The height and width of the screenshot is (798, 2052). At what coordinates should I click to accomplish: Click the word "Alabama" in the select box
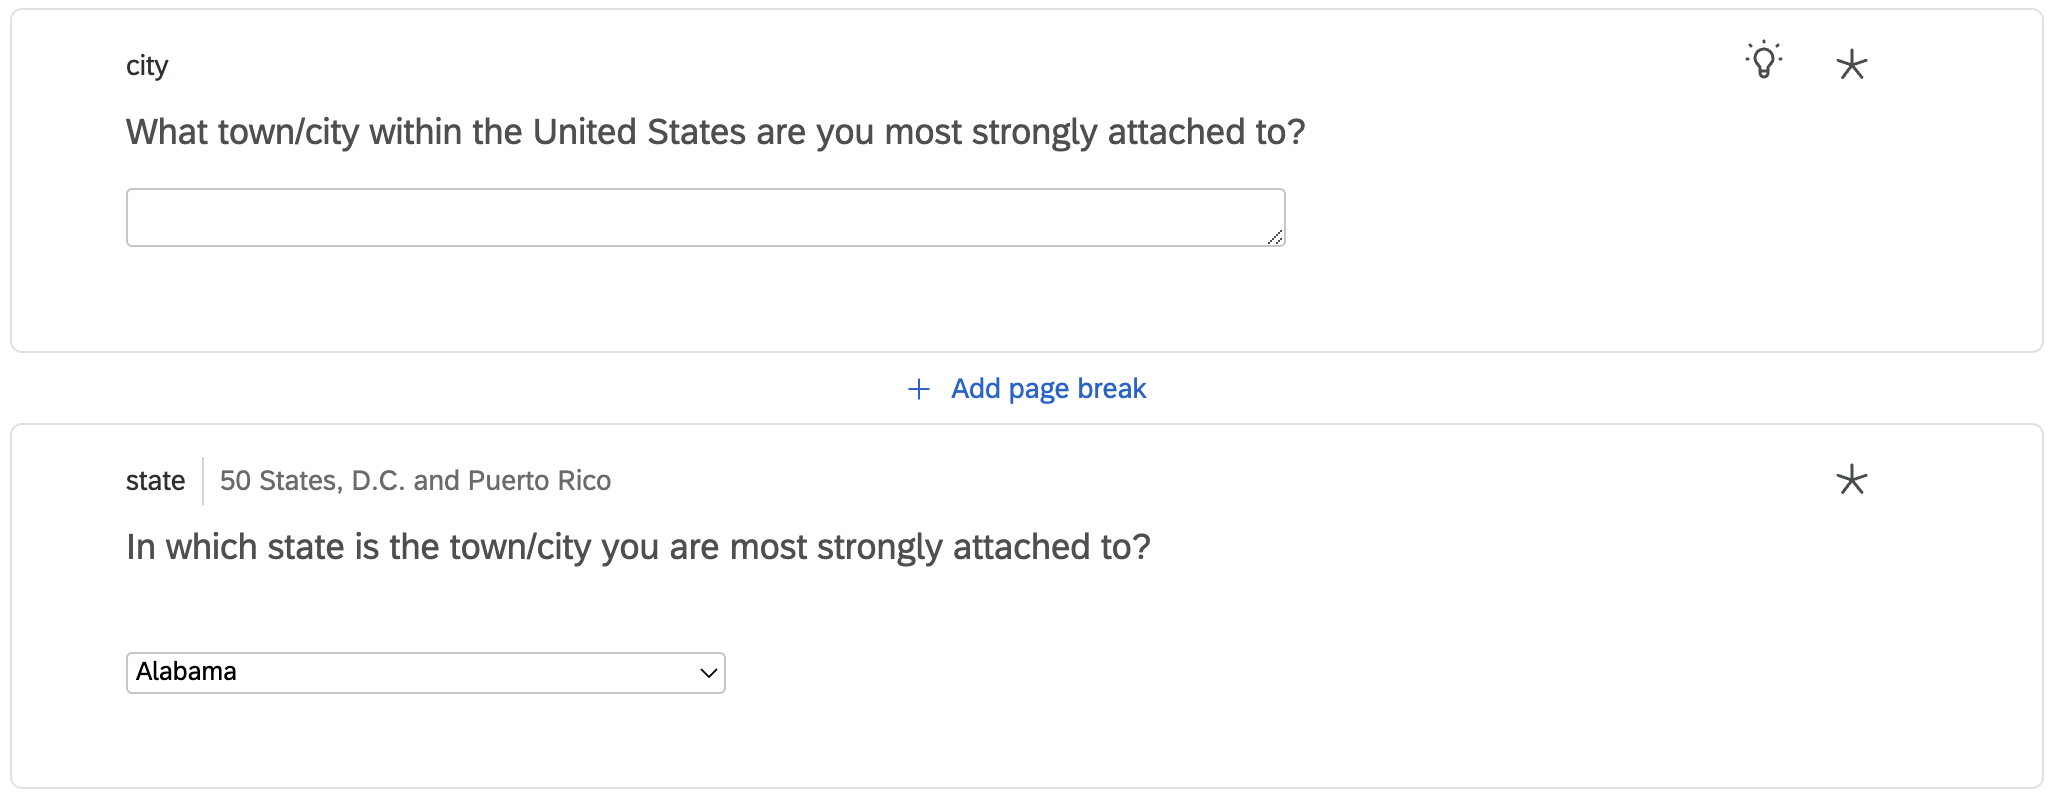click(x=187, y=672)
